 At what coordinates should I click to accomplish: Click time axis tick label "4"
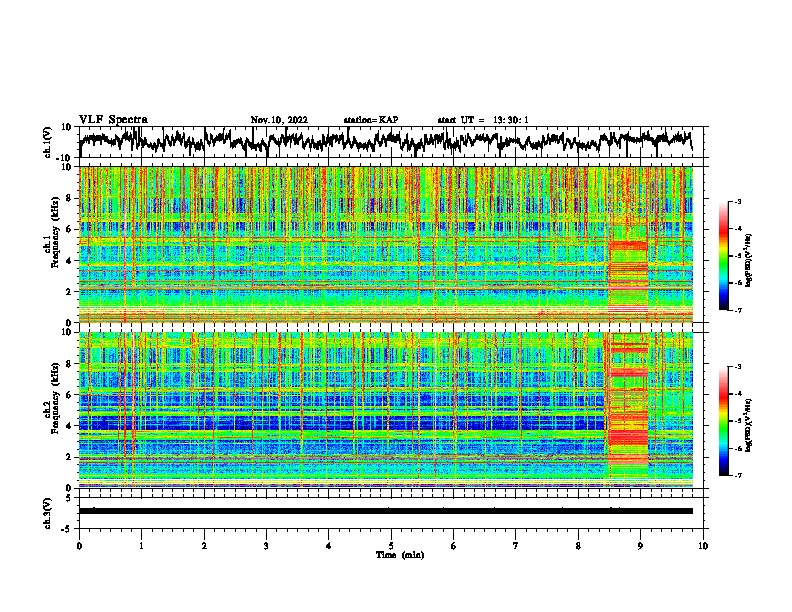point(329,546)
